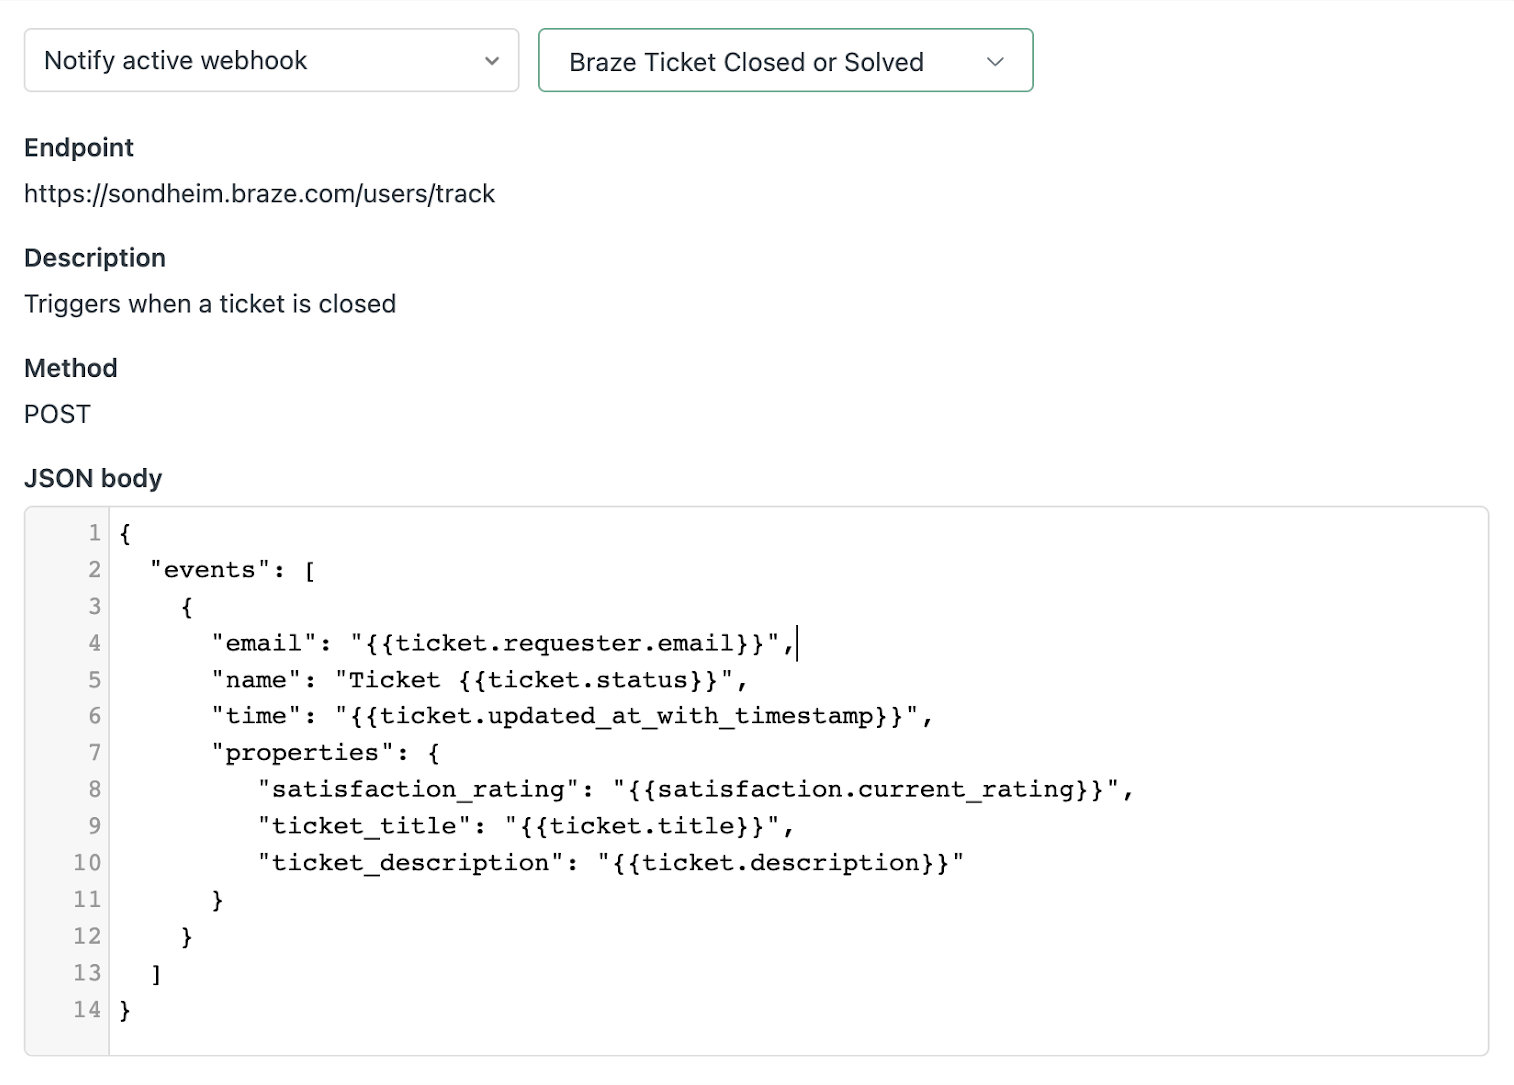Viewport: 1514px width, 1085px height.
Task: Open the Braze Ticket Closed or Solved dropdown
Action: click(785, 61)
